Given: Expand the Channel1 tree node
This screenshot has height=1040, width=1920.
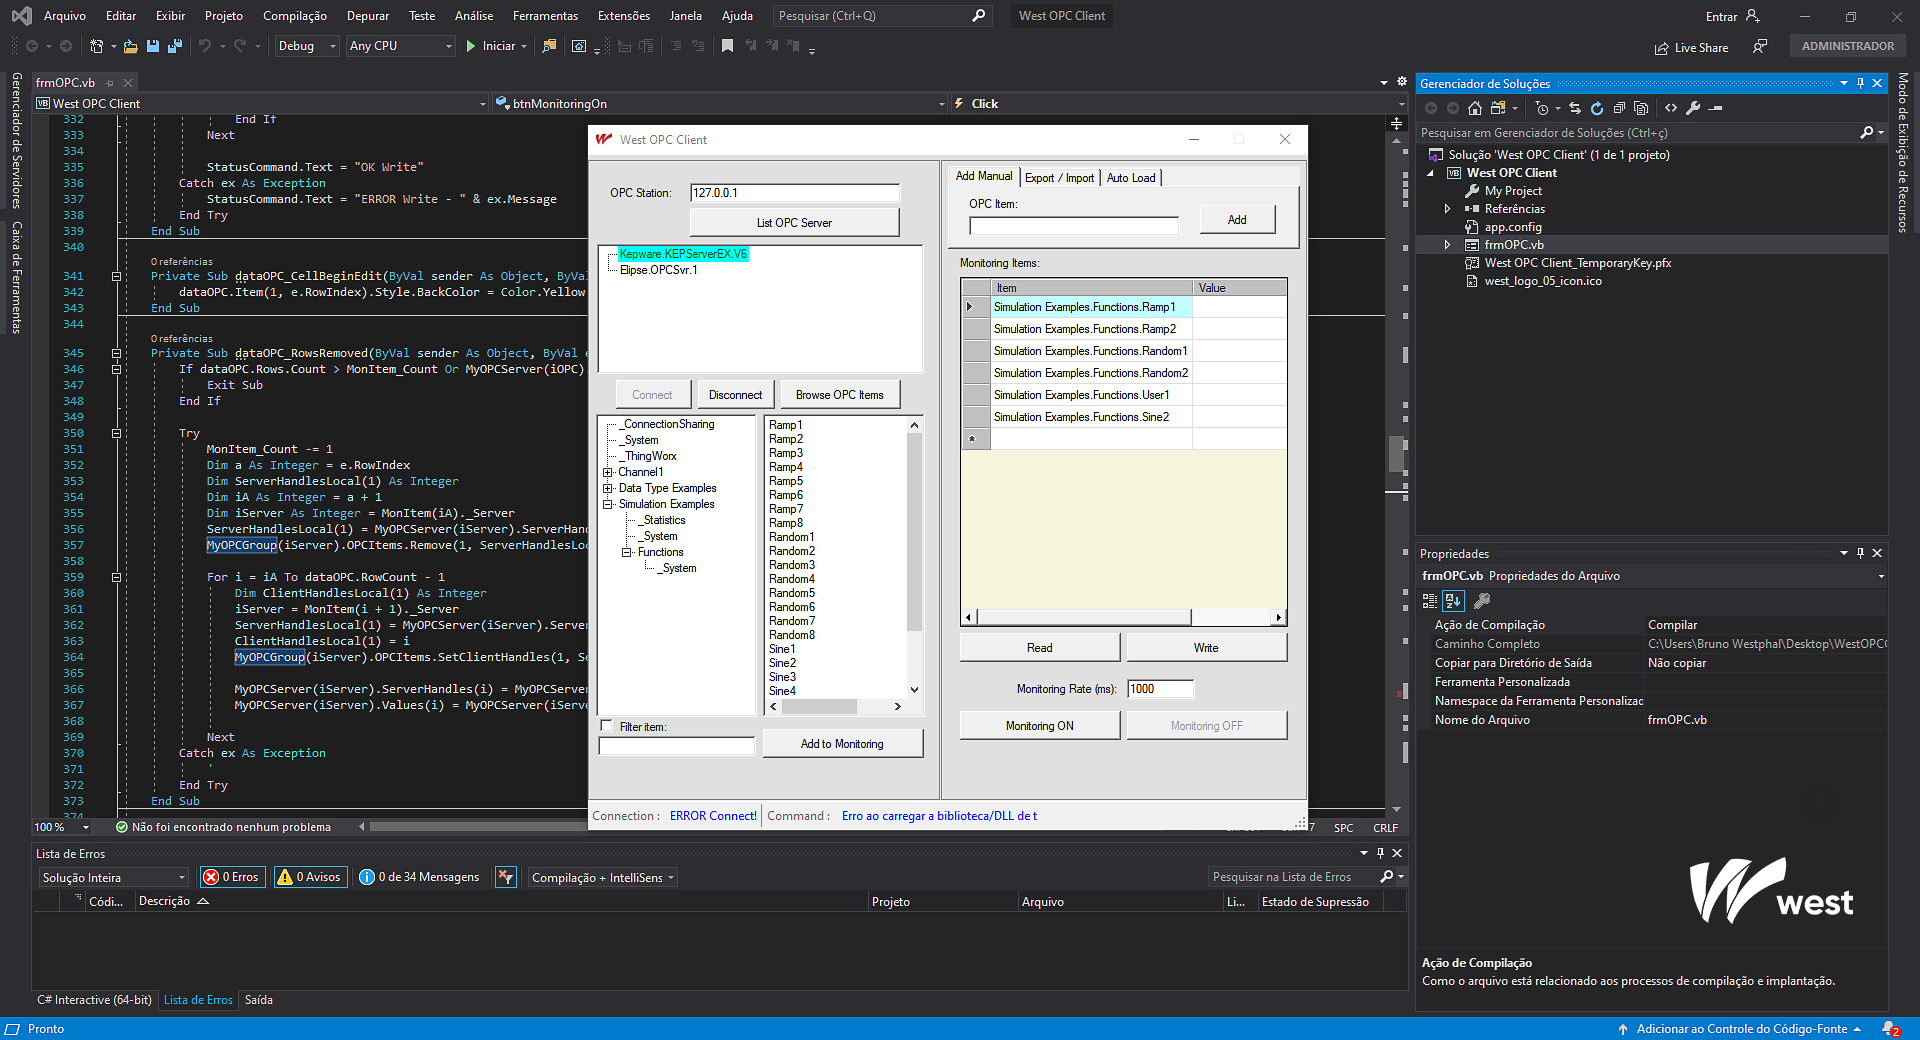Looking at the screenshot, I should tap(607, 472).
